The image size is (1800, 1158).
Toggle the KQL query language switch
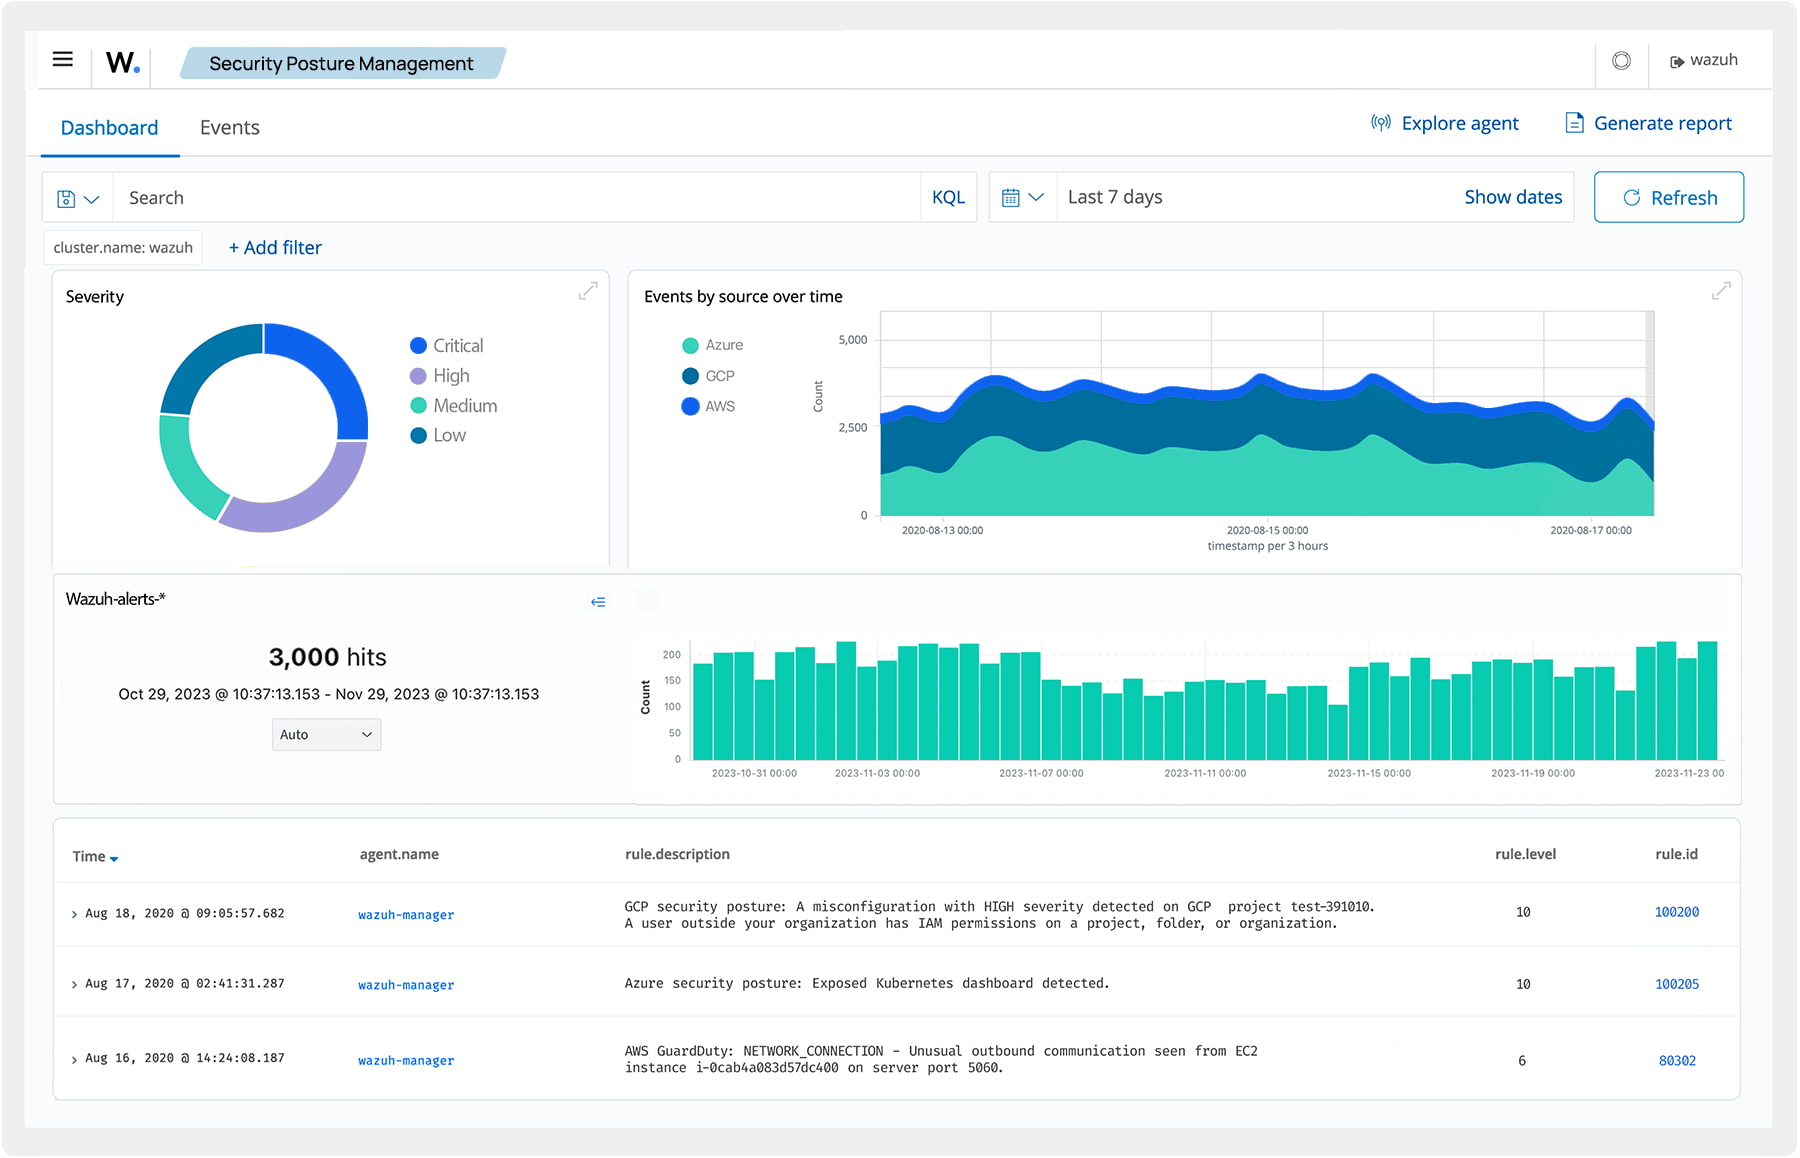click(x=948, y=198)
